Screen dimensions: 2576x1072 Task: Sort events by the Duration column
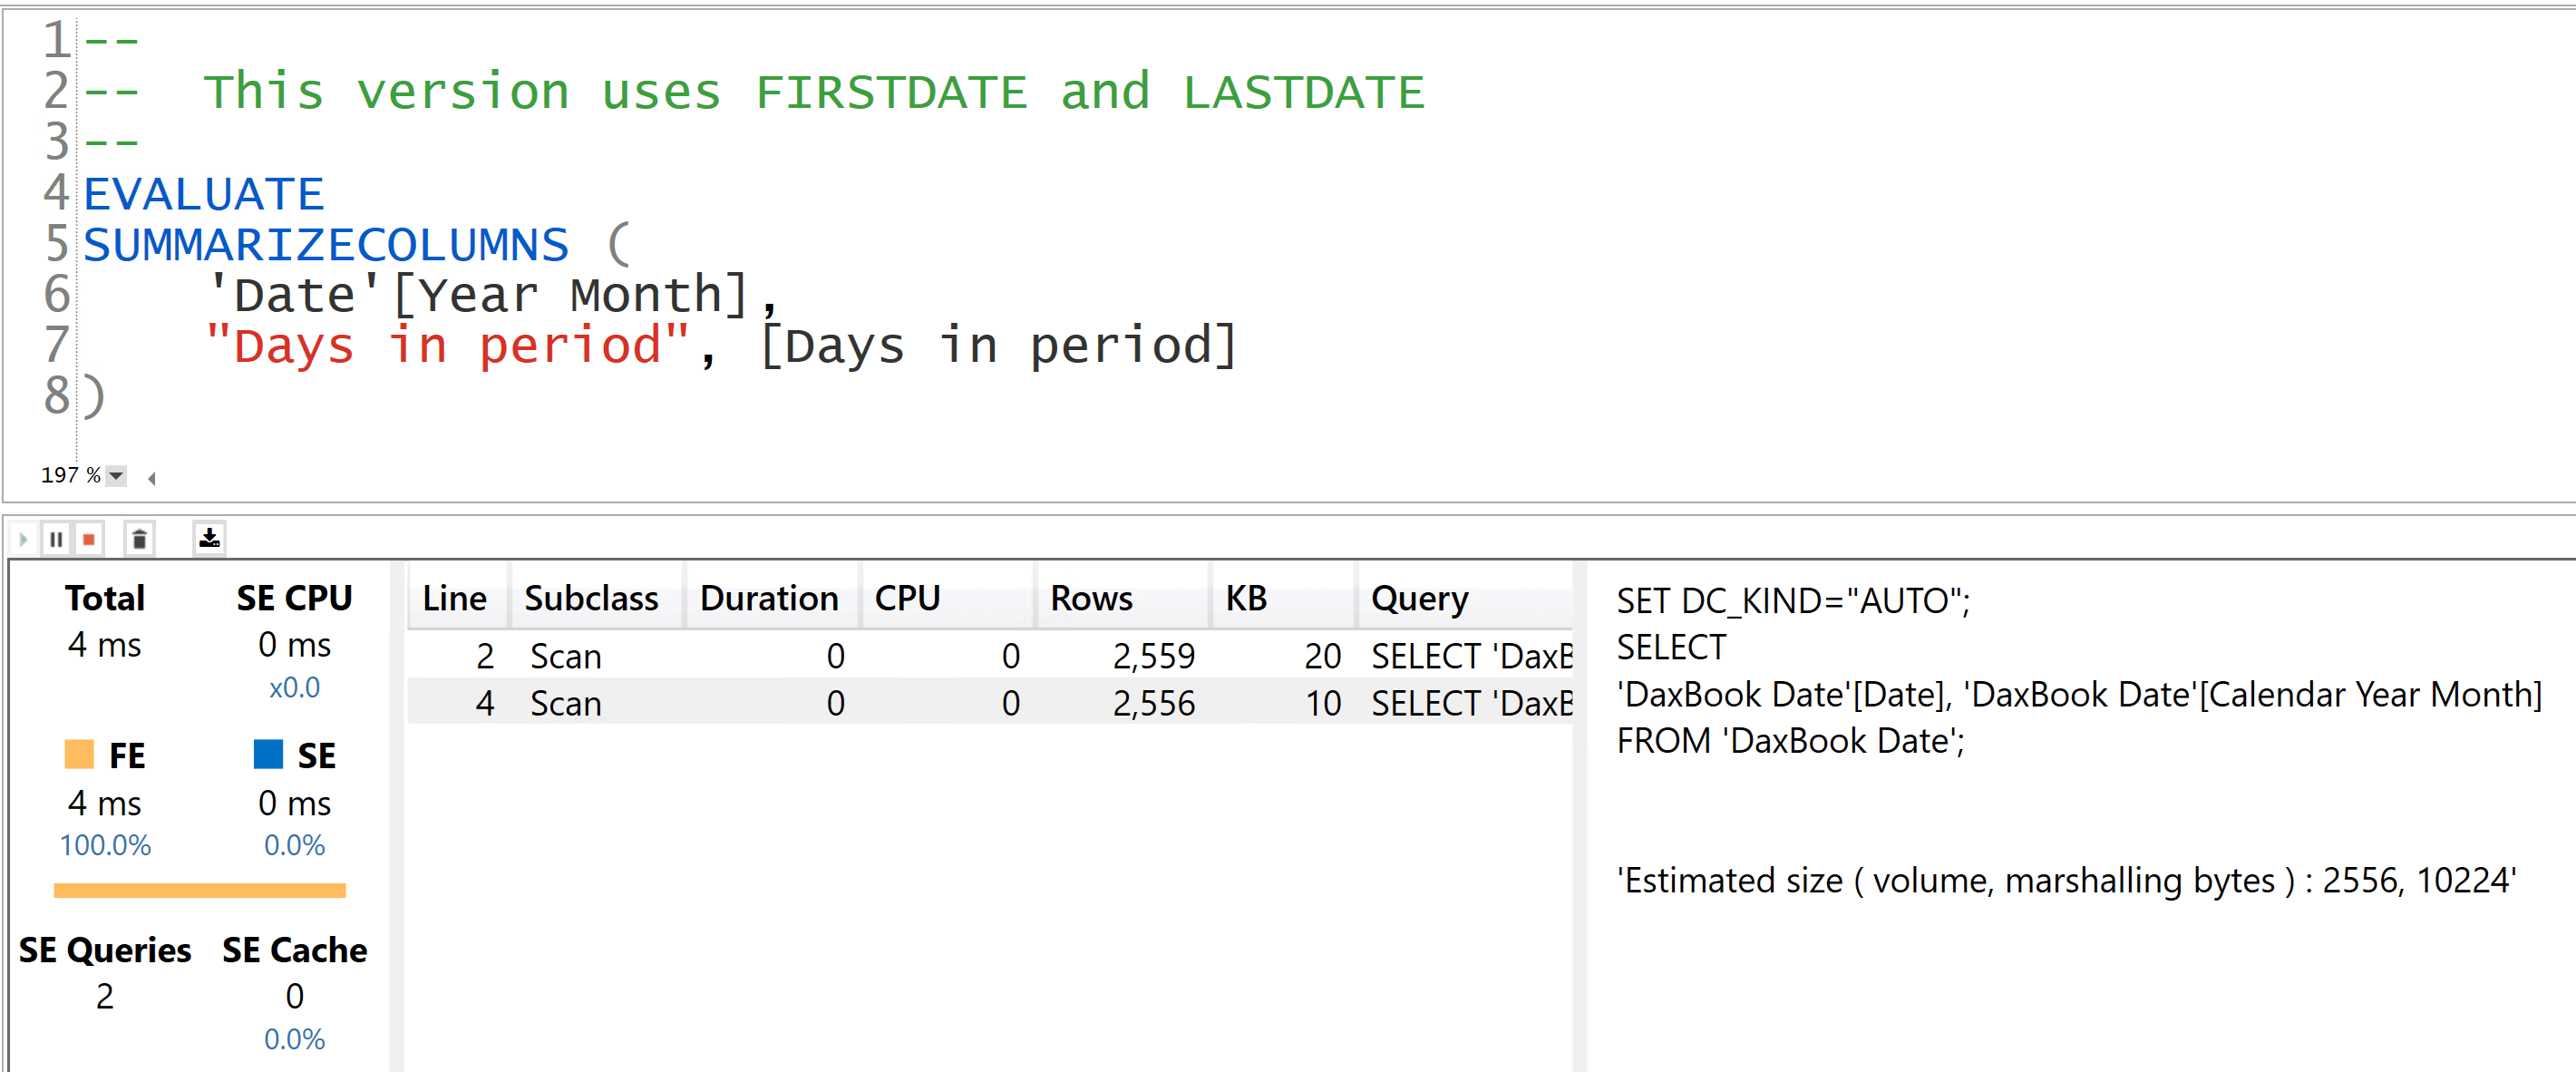pyautogui.click(x=769, y=597)
